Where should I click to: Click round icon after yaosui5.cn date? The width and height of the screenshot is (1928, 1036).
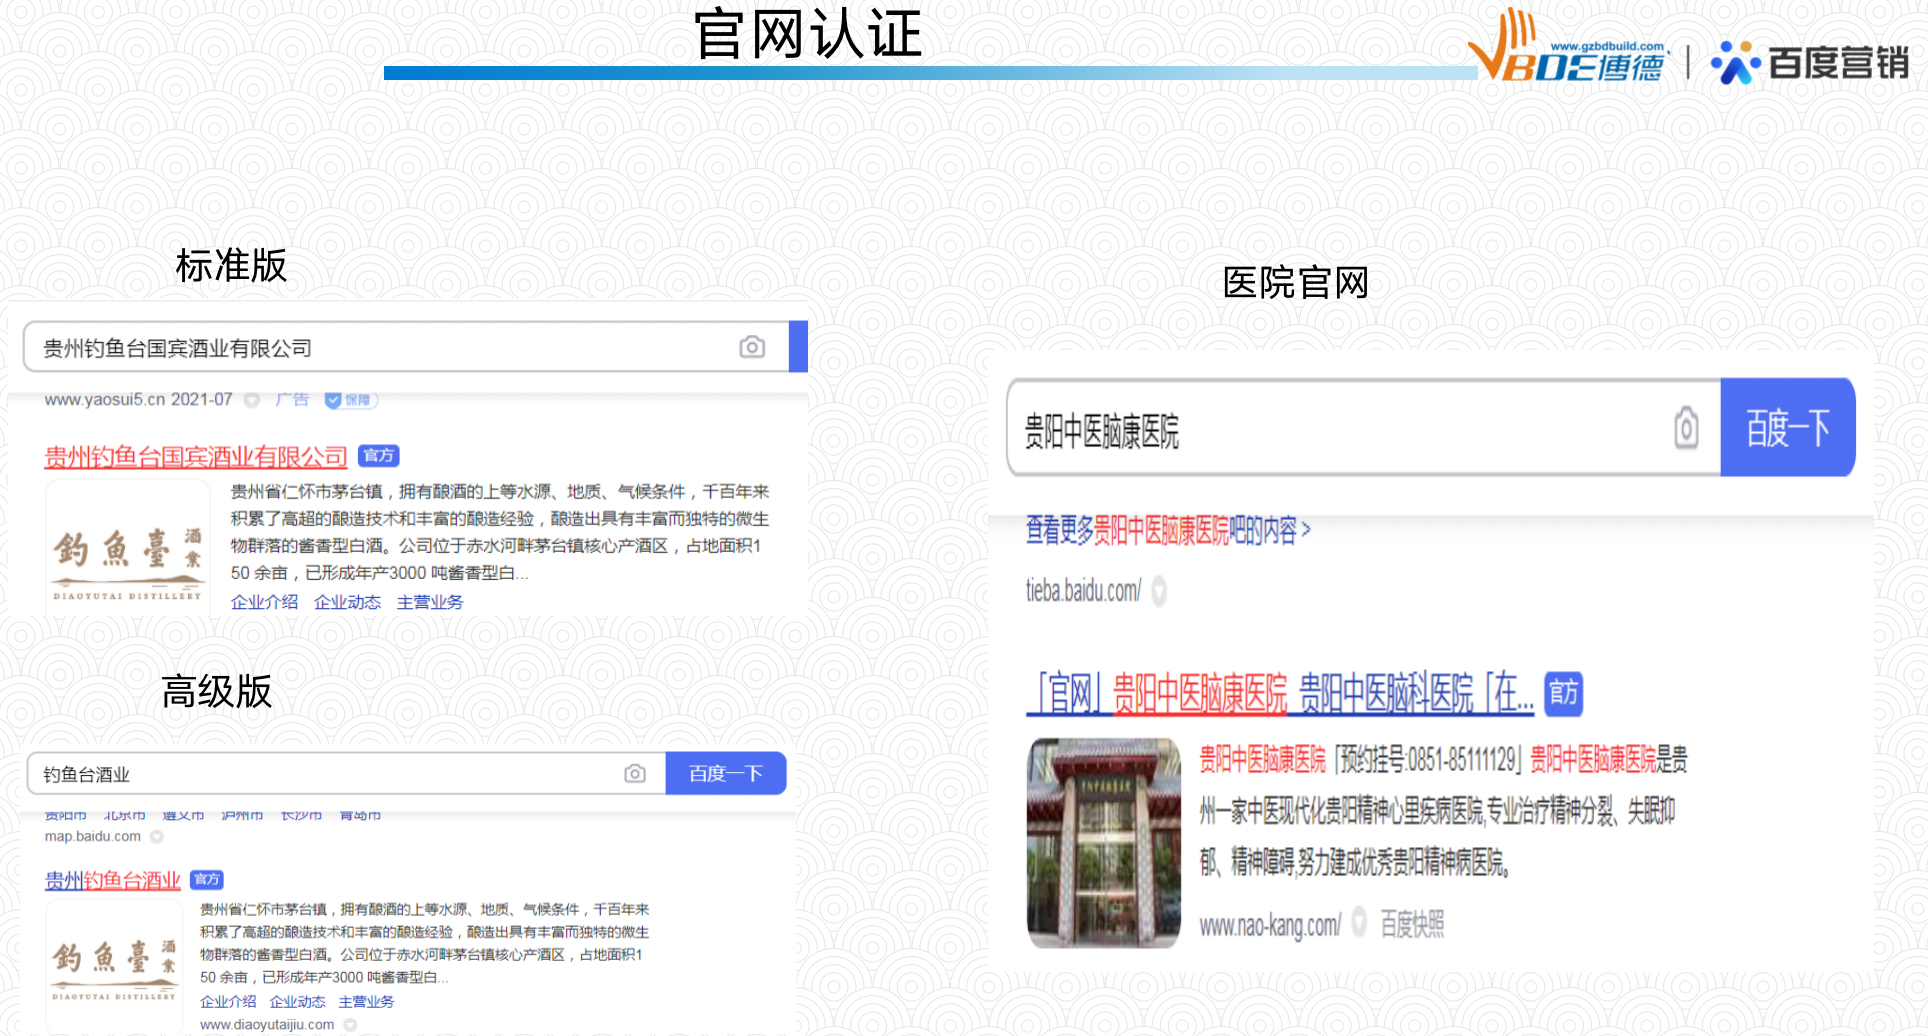252,400
